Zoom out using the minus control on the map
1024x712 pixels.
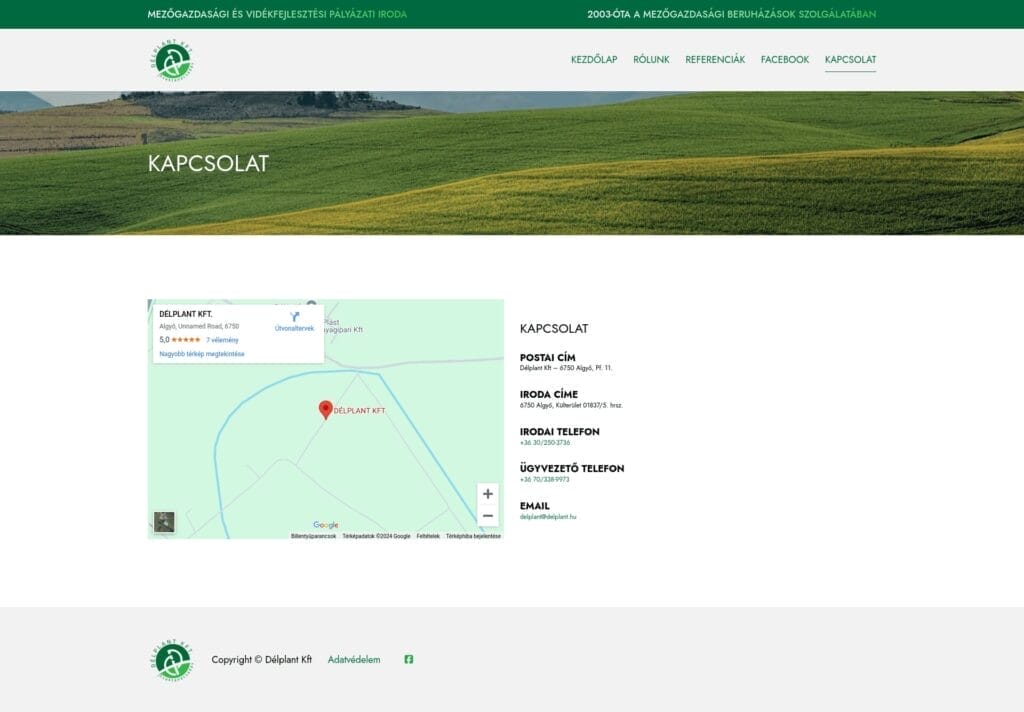[488, 515]
